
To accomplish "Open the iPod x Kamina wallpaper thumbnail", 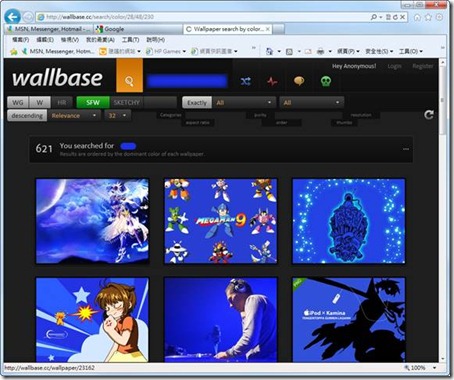I will pyautogui.click(x=349, y=319).
